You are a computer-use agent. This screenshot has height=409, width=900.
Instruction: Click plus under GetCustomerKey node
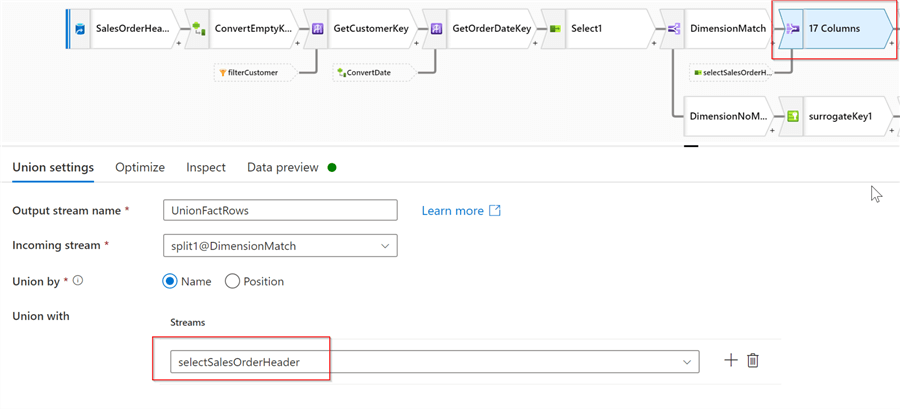[x=416, y=43]
